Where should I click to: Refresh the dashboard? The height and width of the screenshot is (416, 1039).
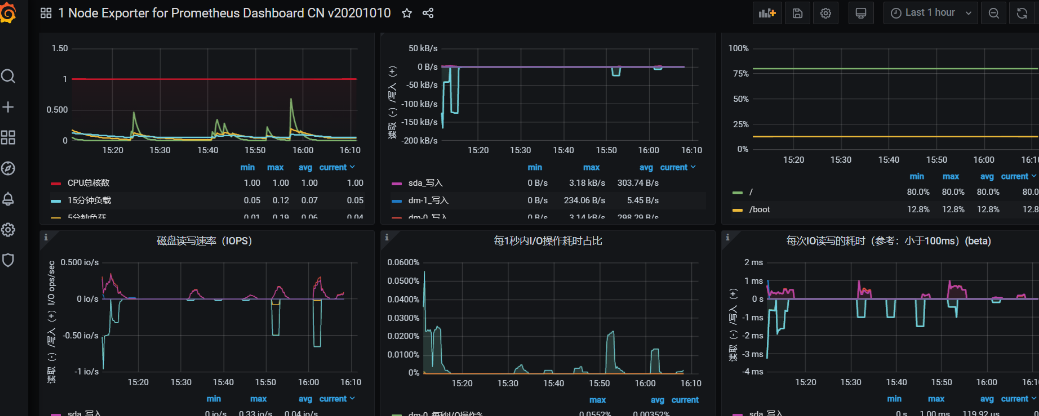click(1022, 13)
